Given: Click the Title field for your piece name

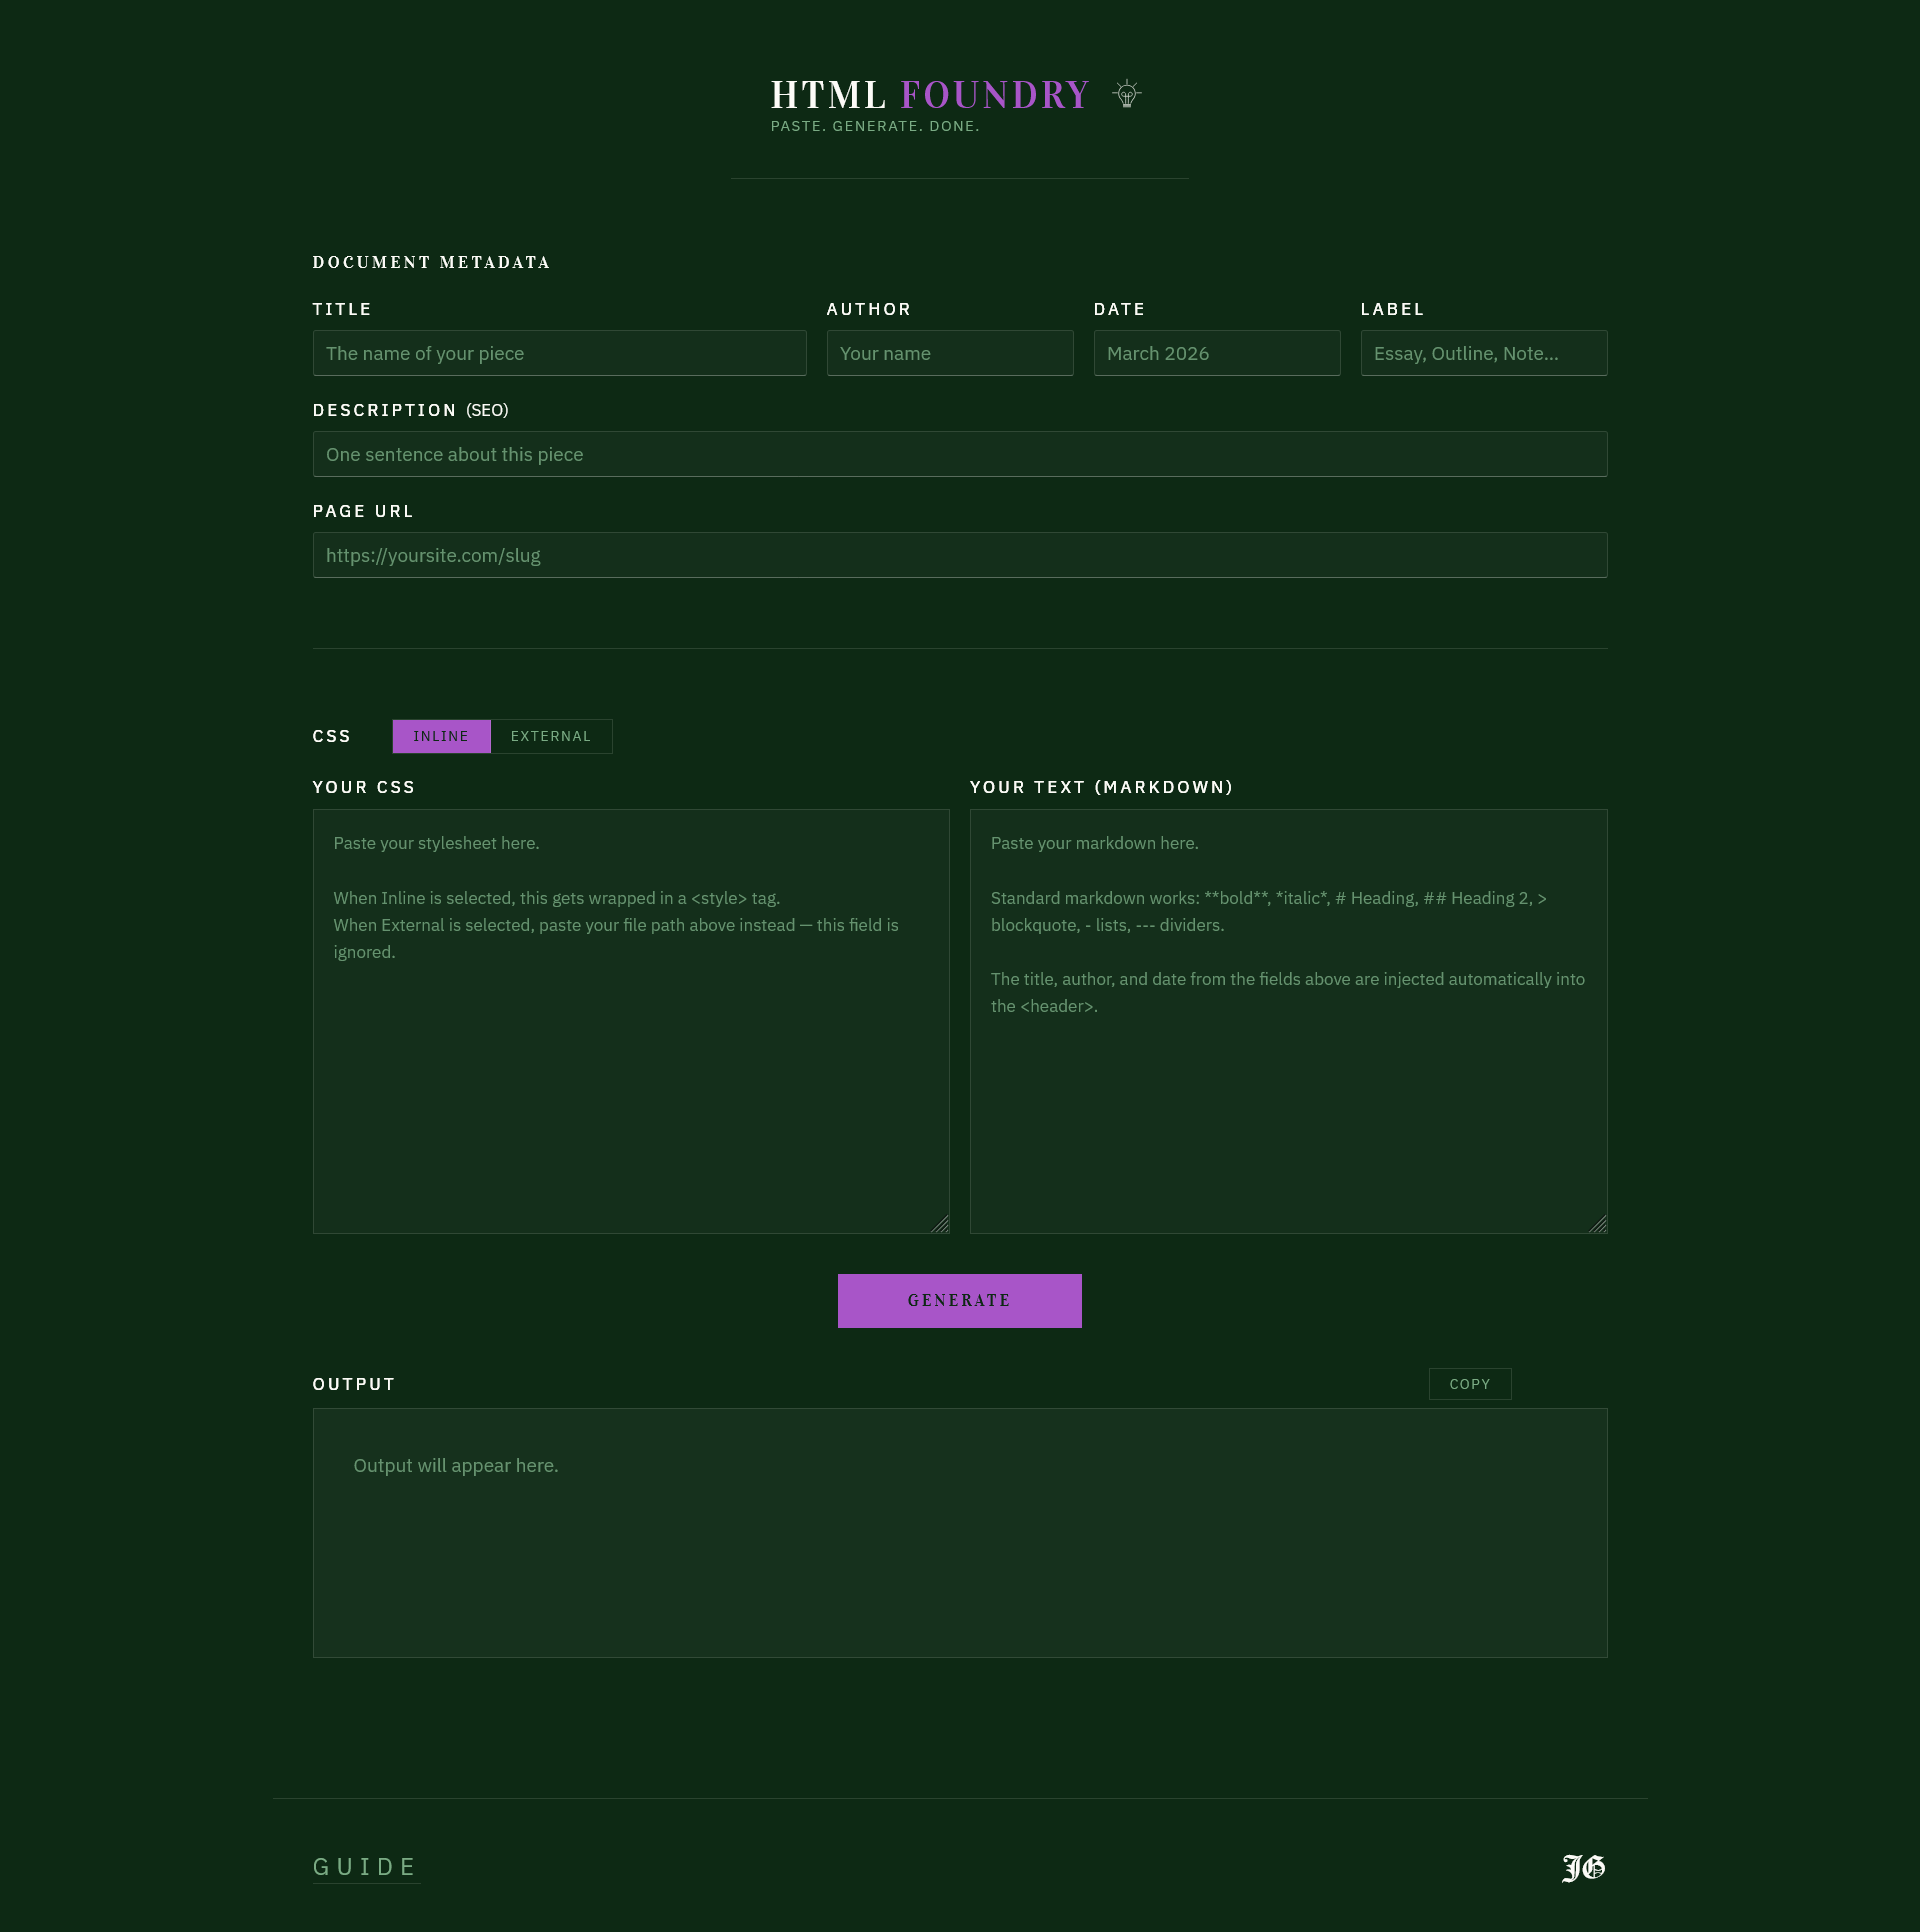Looking at the screenshot, I should (x=559, y=353).
